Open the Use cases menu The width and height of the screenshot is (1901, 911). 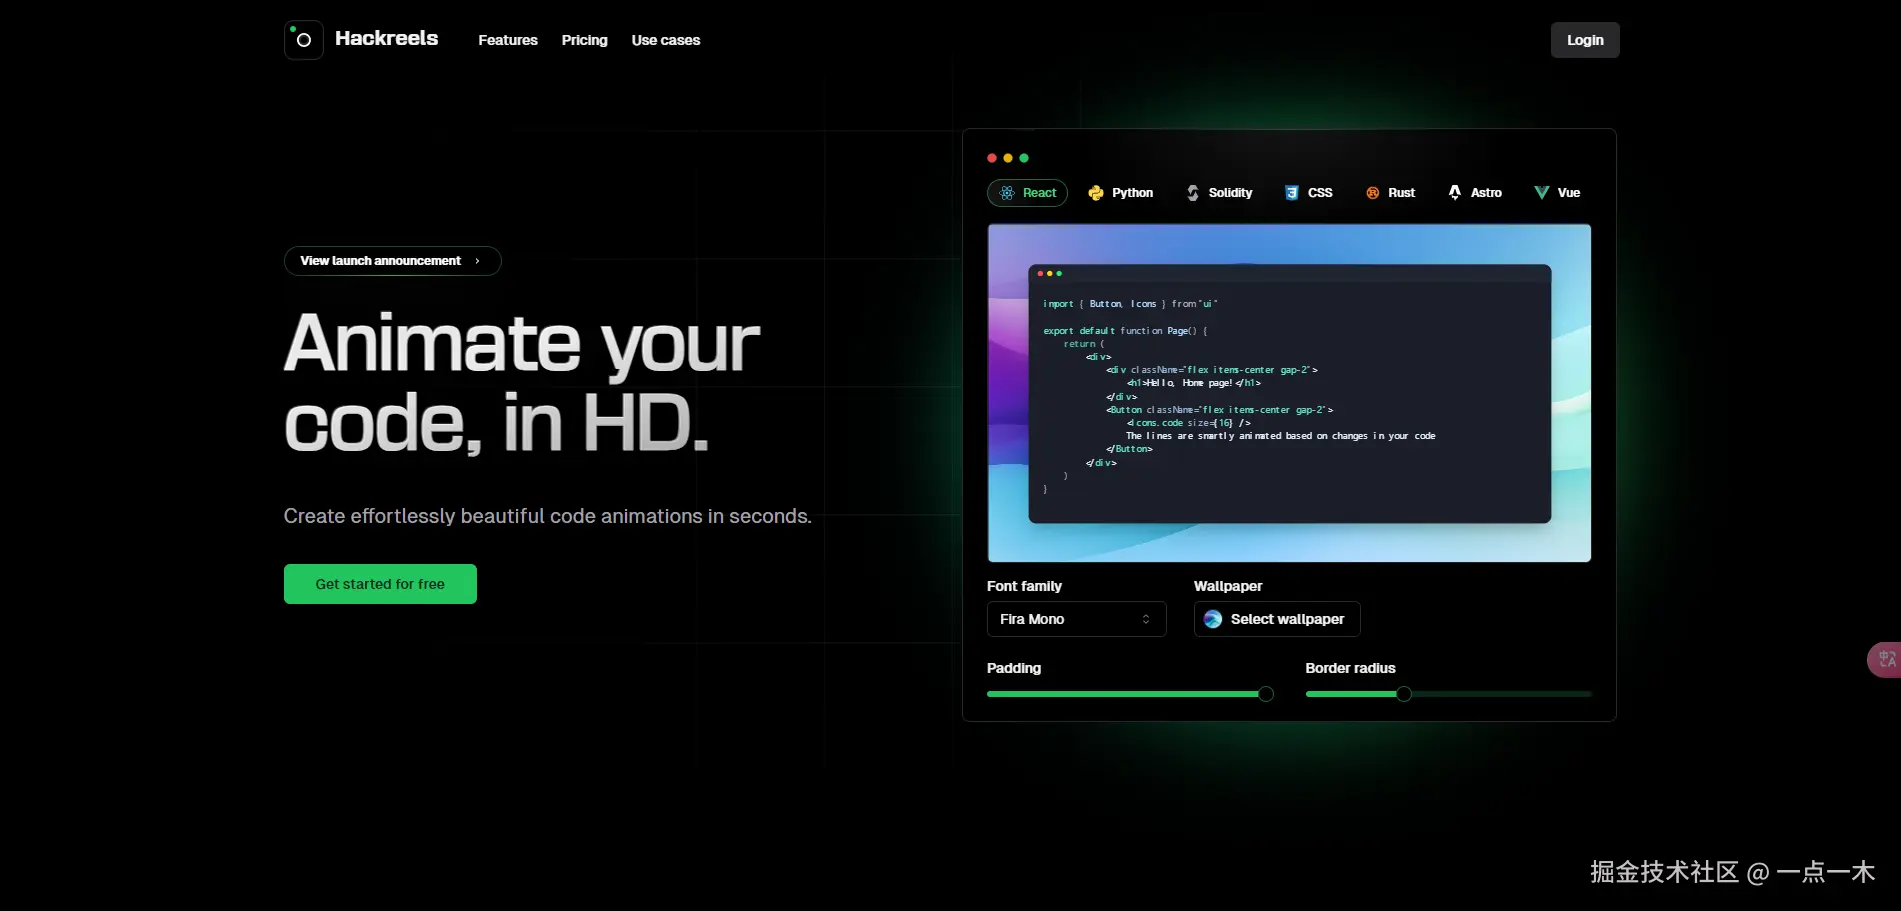tap(666, 40)
